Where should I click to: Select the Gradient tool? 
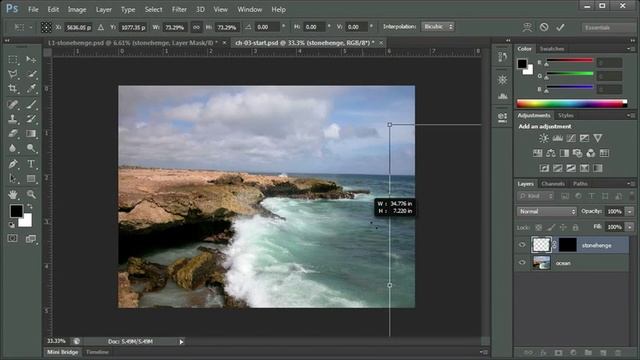coord(31,133)
